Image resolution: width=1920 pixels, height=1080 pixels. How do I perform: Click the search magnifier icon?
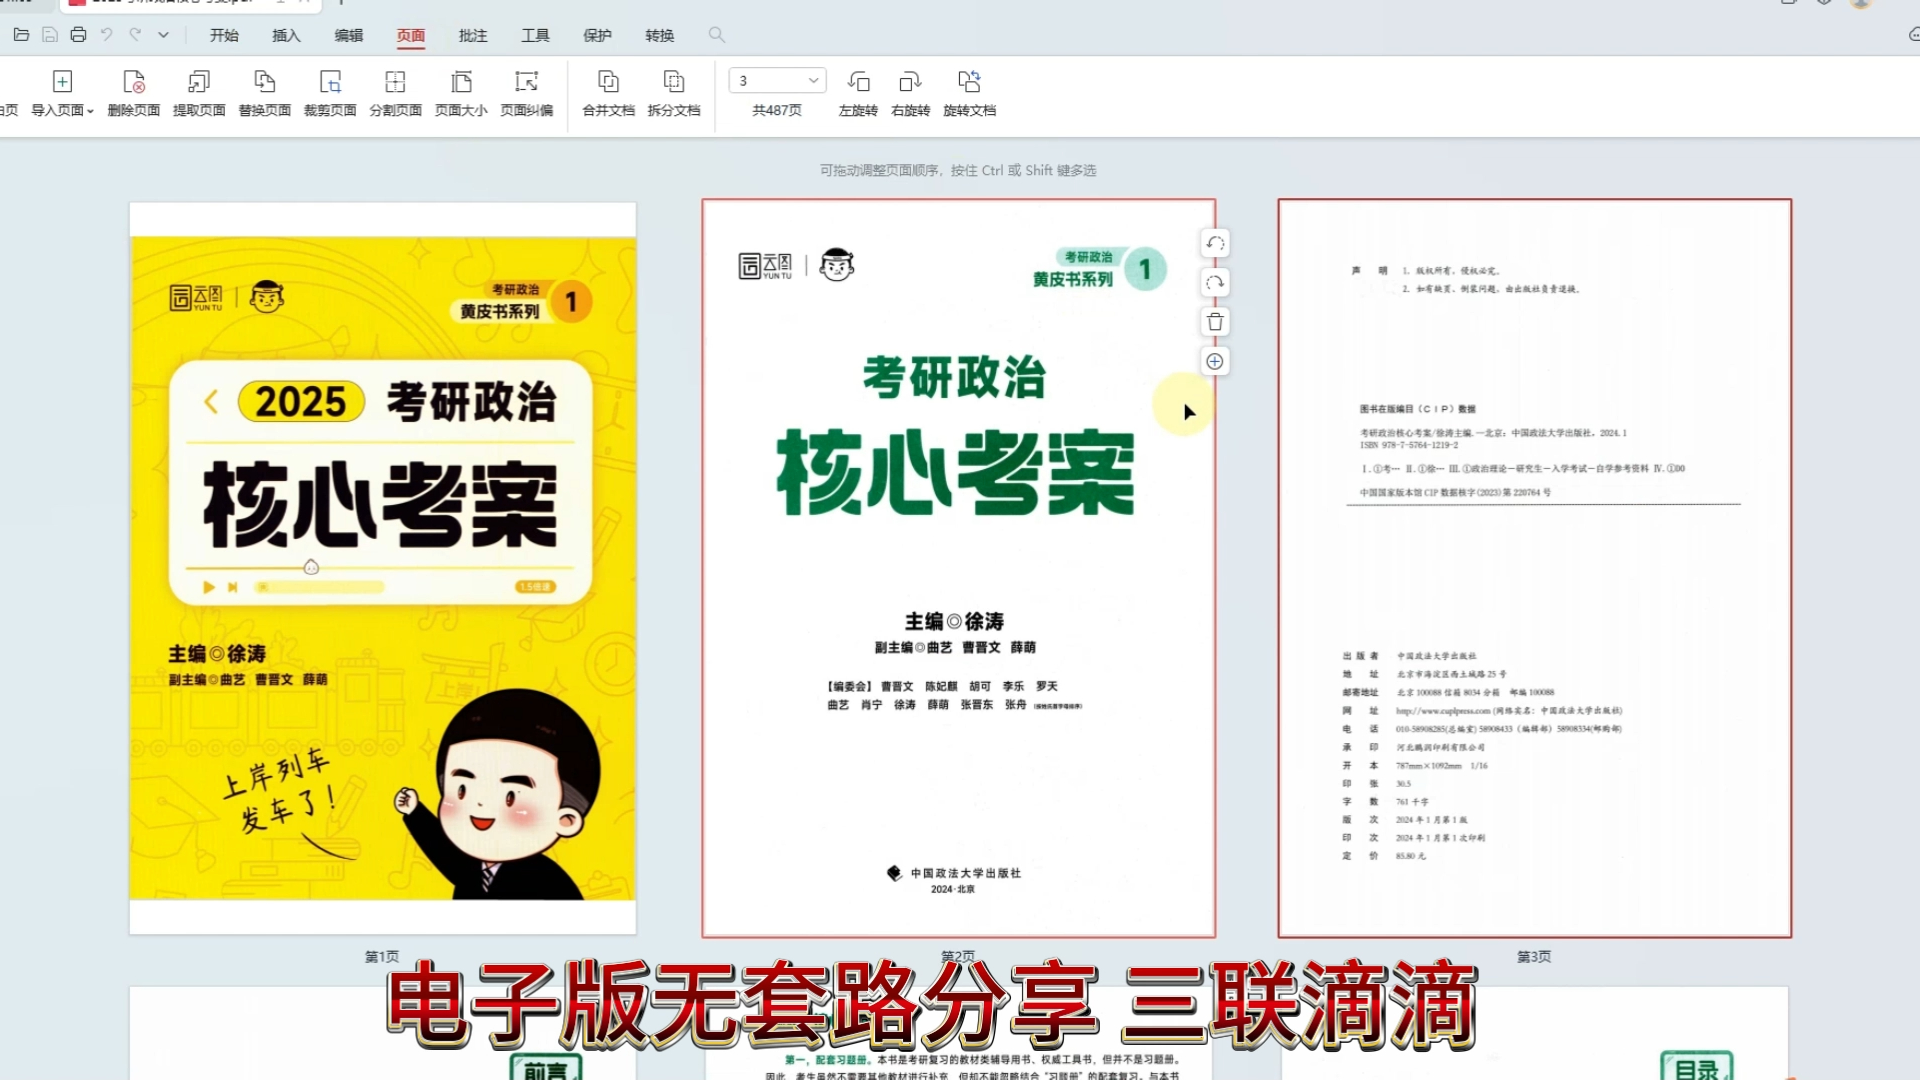pos(716,35)
